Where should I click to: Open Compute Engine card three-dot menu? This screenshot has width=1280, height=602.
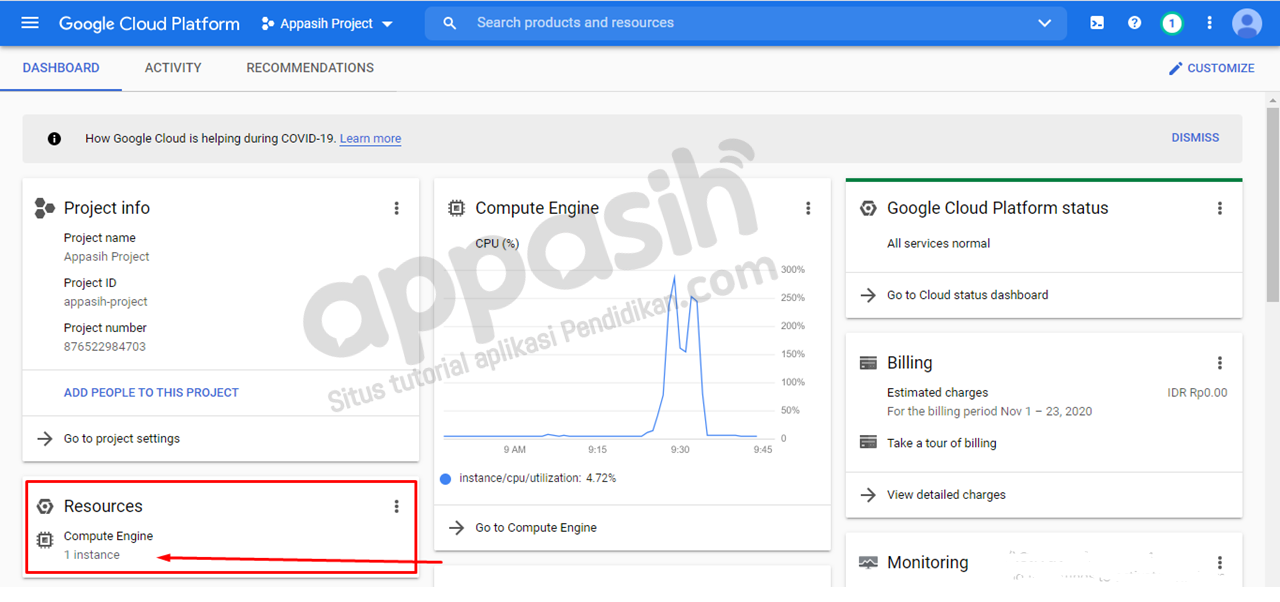808,208
